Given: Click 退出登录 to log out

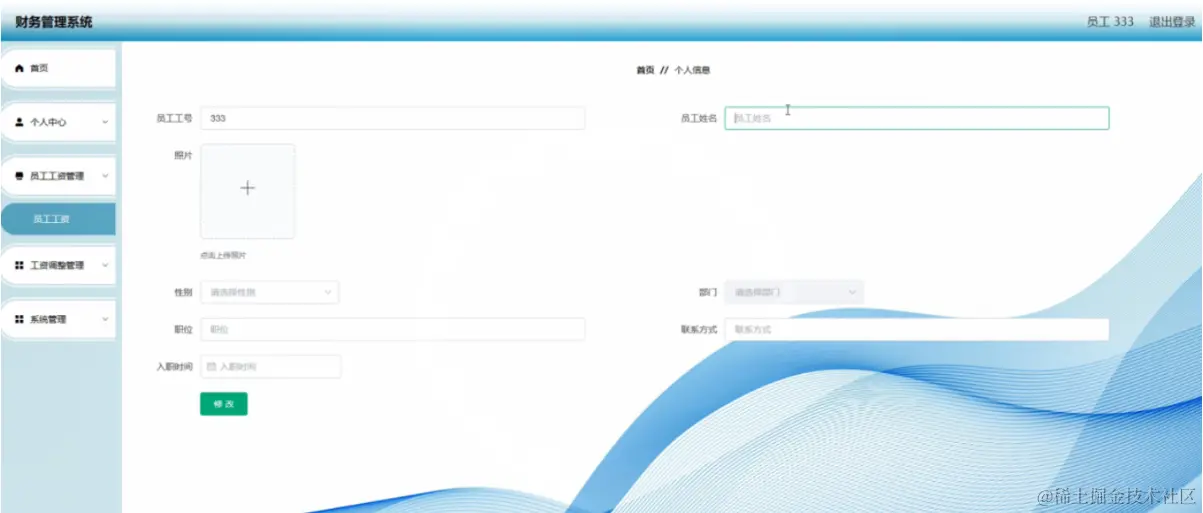Looking at the screenshot, I should pos(1172,21).
